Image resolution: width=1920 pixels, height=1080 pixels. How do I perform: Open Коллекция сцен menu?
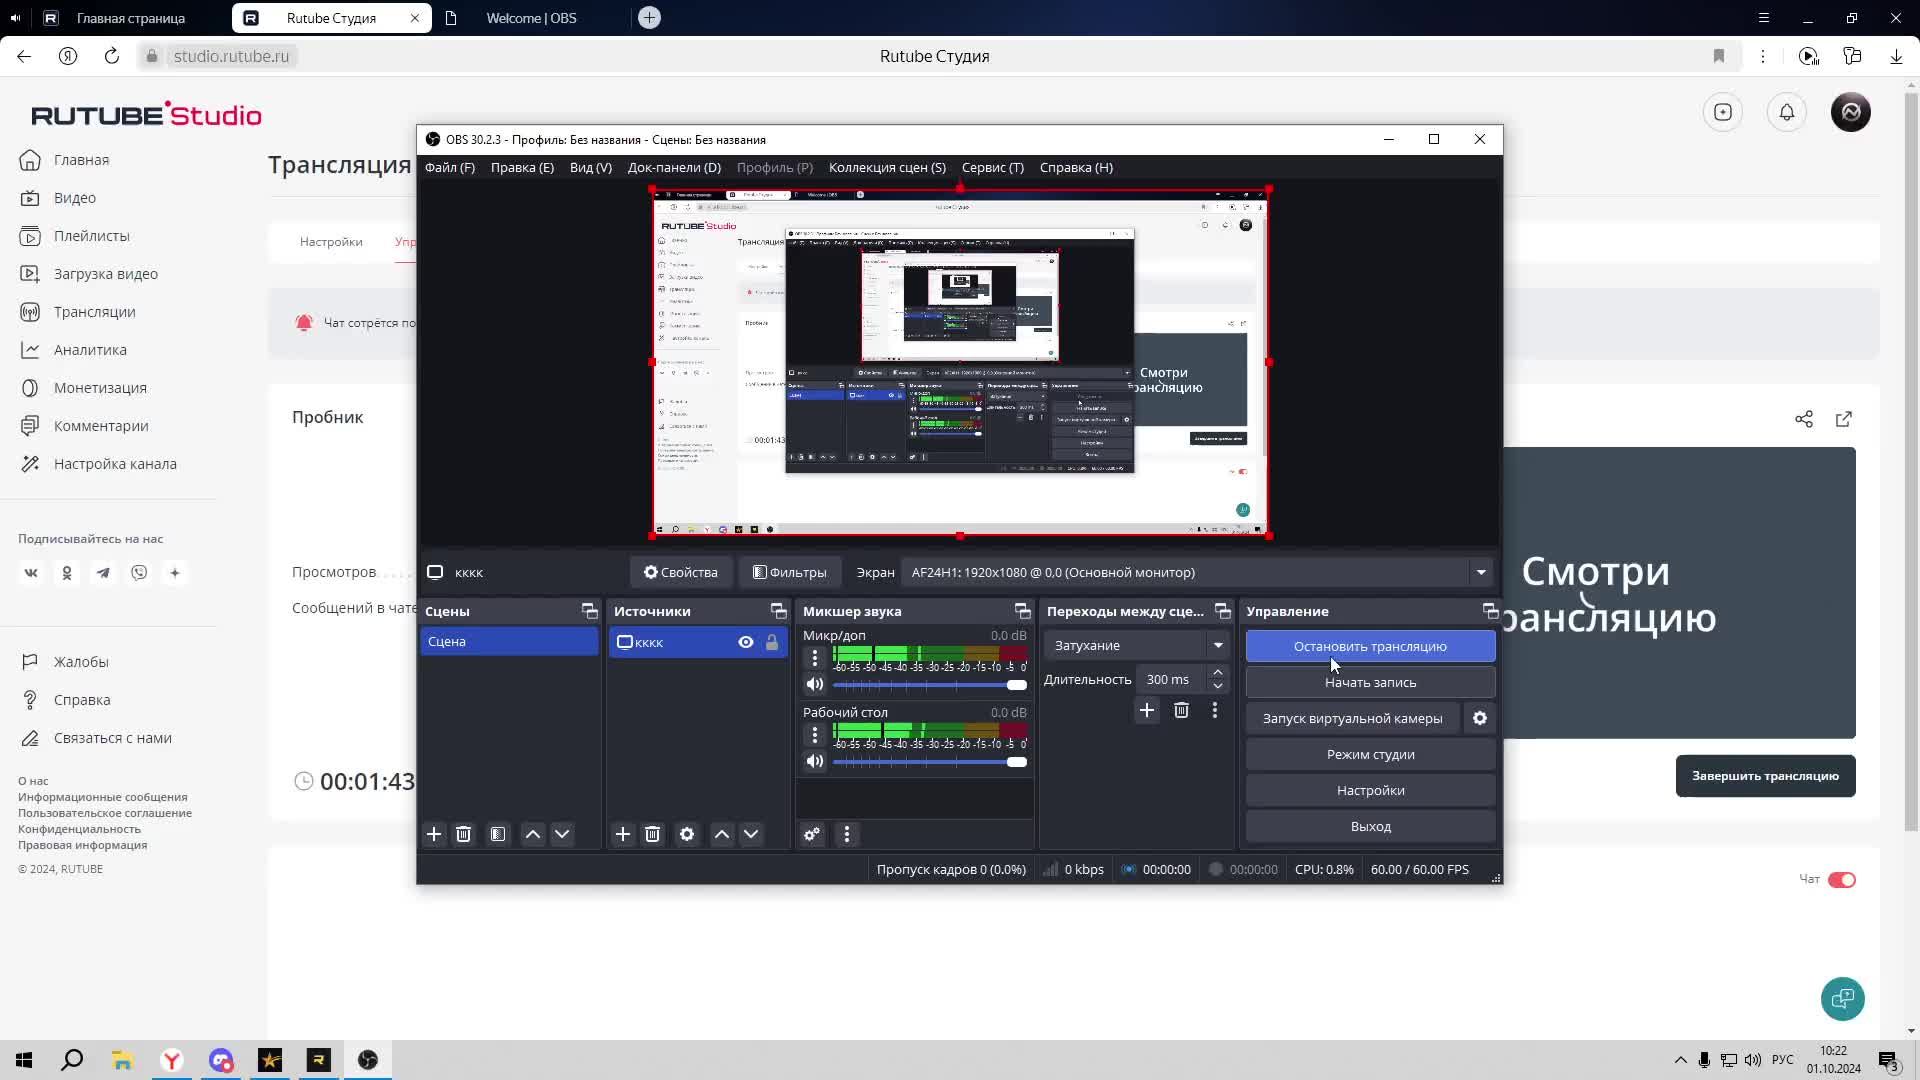coord(887,167)
